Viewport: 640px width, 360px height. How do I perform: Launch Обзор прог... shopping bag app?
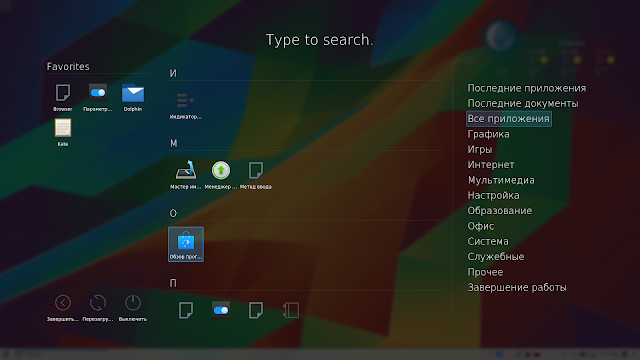(x=186, y=244)
